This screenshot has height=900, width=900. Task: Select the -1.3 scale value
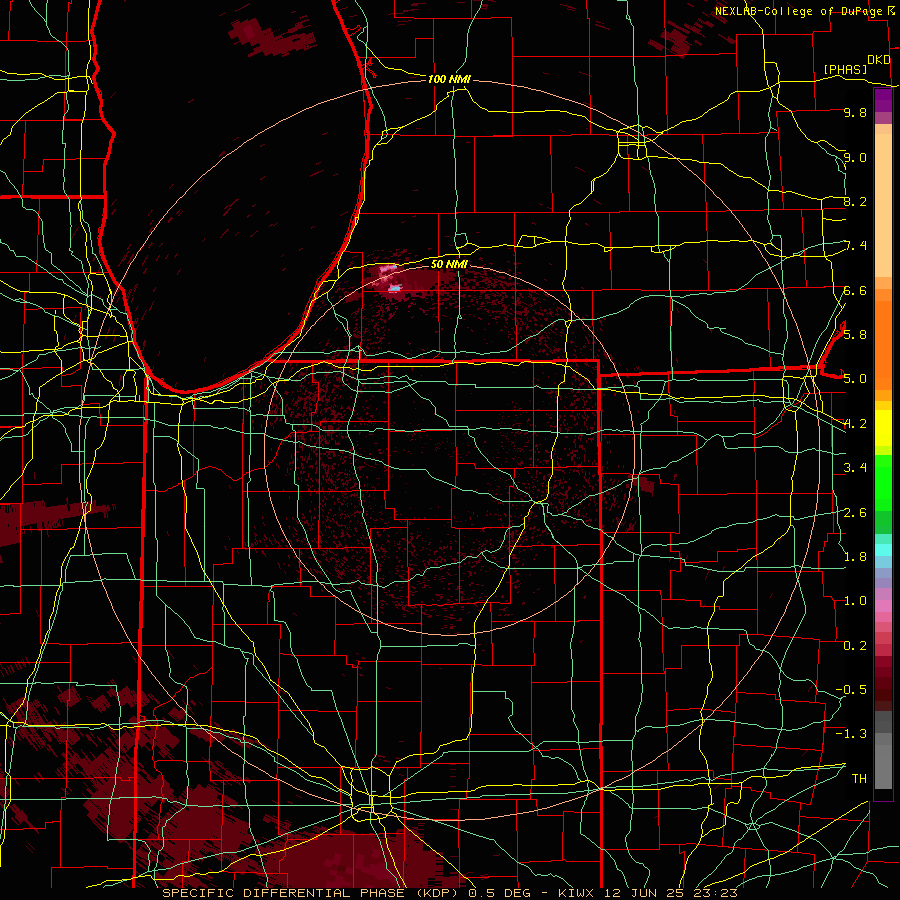(851, 734)
